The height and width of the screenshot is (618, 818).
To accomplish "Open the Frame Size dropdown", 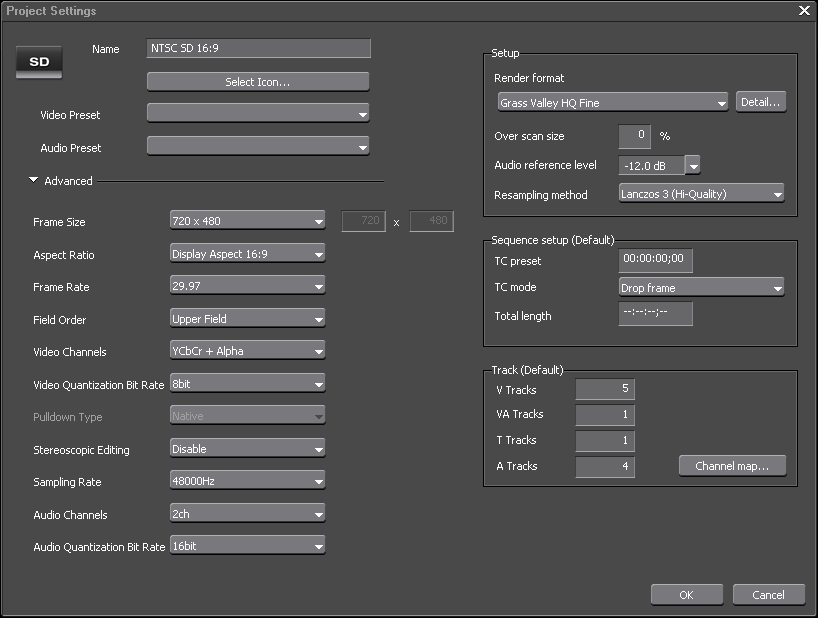I will click(x=248, y=222).
